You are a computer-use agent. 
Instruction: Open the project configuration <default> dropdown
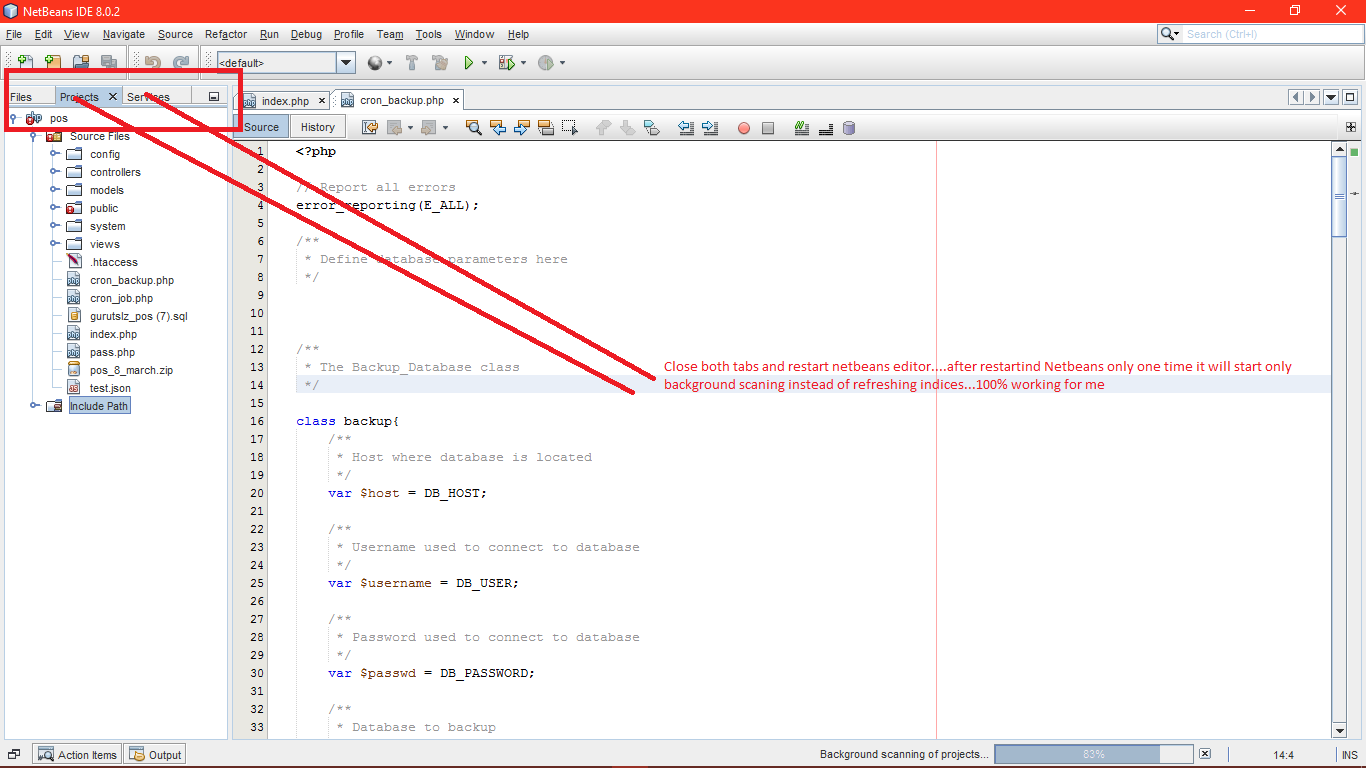click(x=346, y=62)
